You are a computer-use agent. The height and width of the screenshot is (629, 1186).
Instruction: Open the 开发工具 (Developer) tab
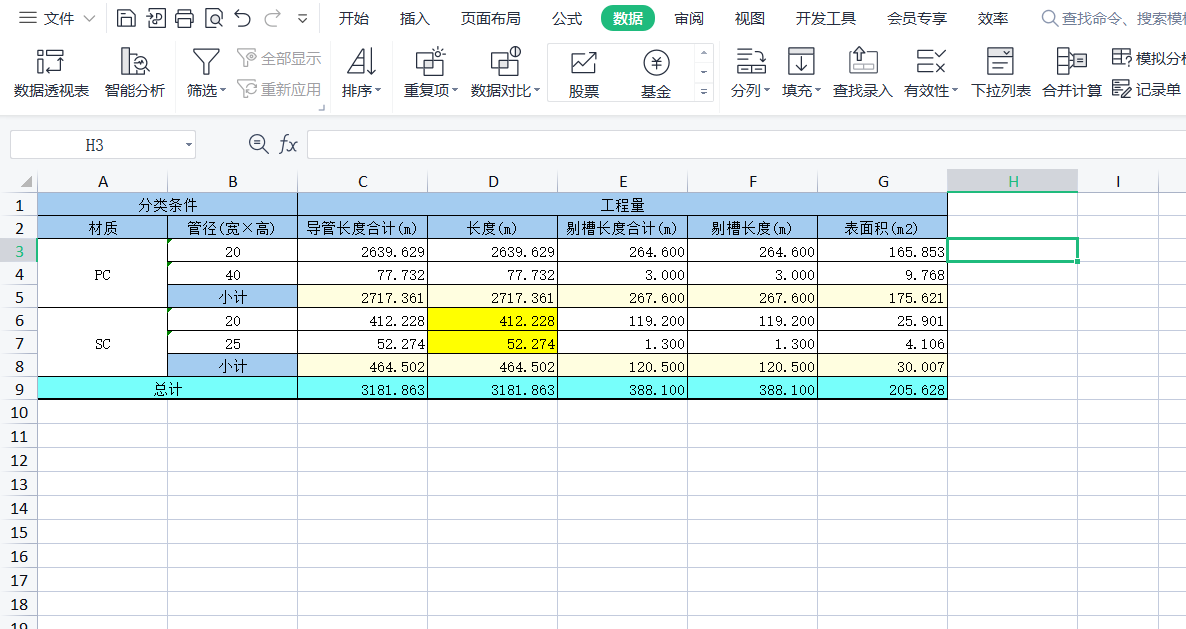825,17
